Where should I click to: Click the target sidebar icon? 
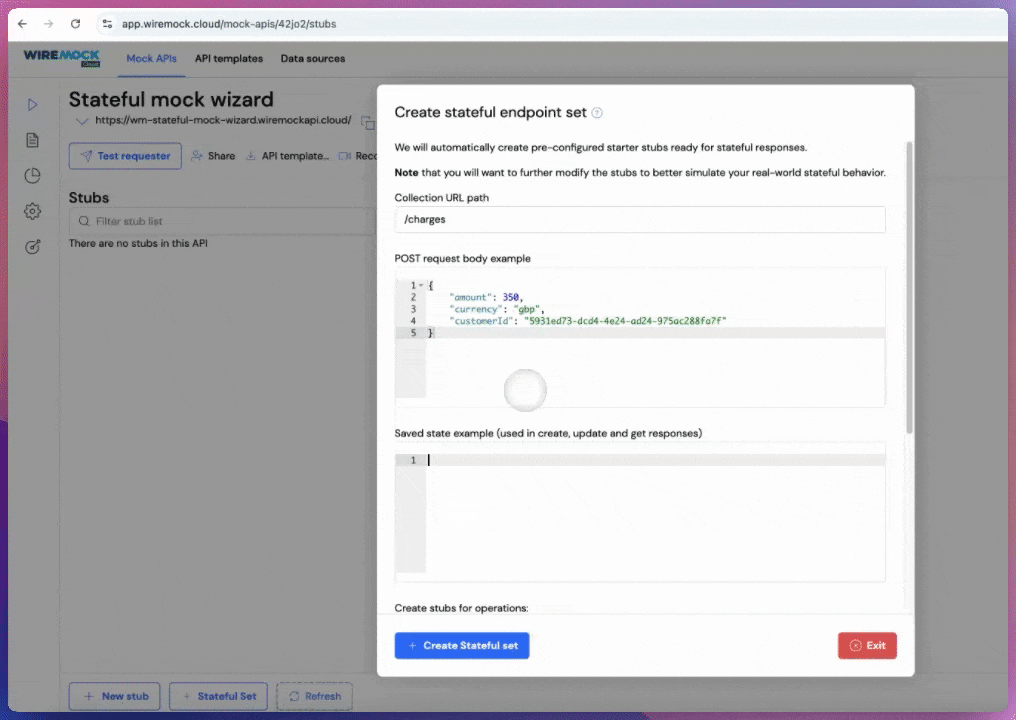click(32, 247)
